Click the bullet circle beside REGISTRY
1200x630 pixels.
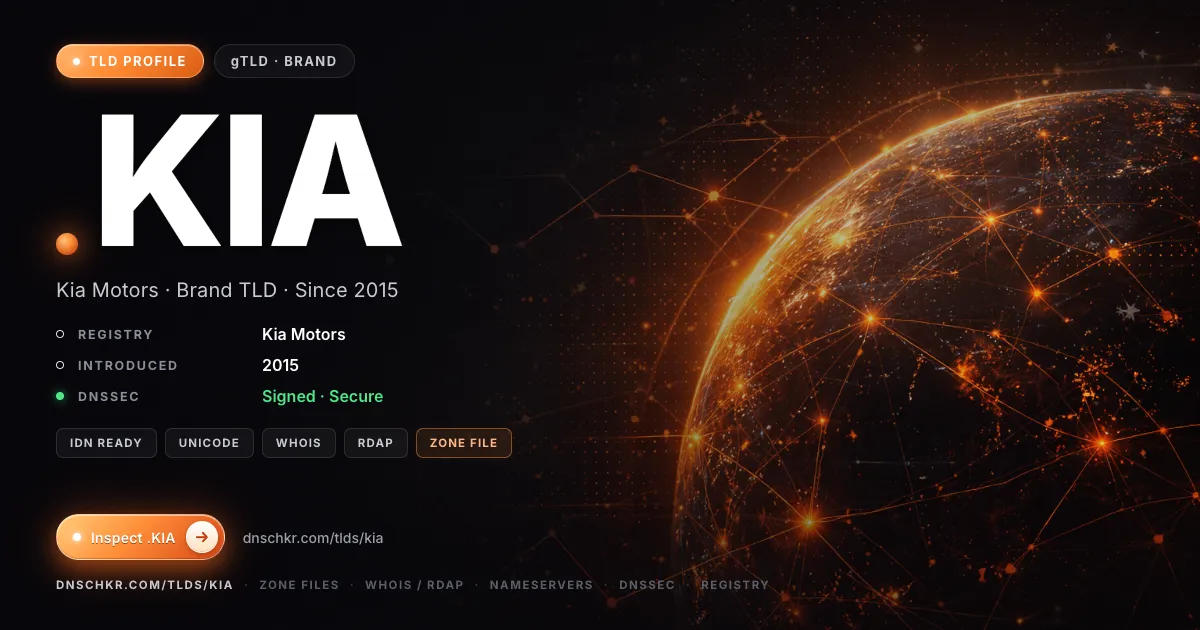point(60,334)
